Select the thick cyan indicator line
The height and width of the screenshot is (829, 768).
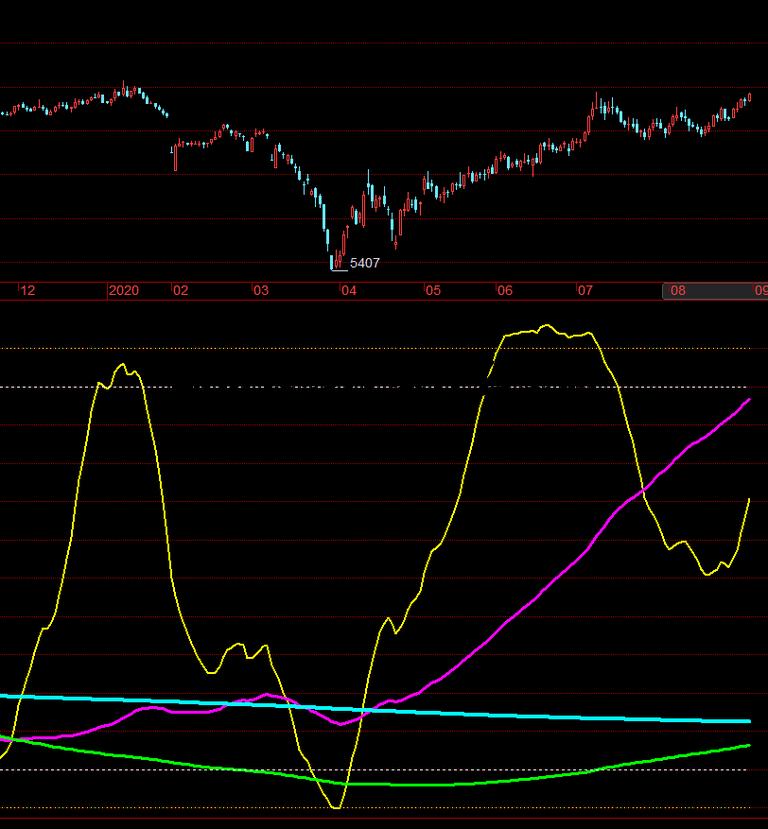tap(500, 714)
